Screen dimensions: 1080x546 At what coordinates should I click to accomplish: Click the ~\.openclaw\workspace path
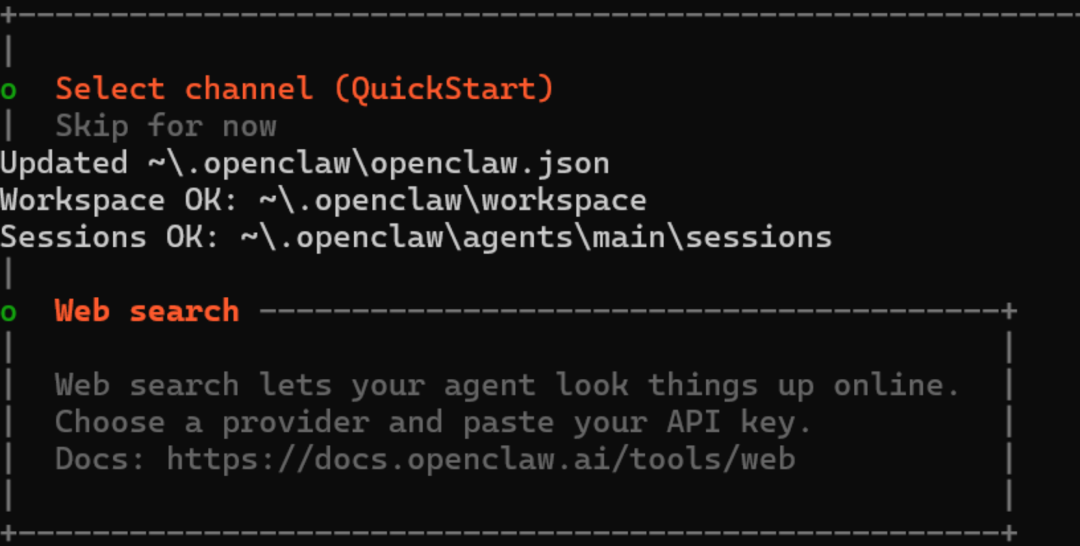click(453, 200)
